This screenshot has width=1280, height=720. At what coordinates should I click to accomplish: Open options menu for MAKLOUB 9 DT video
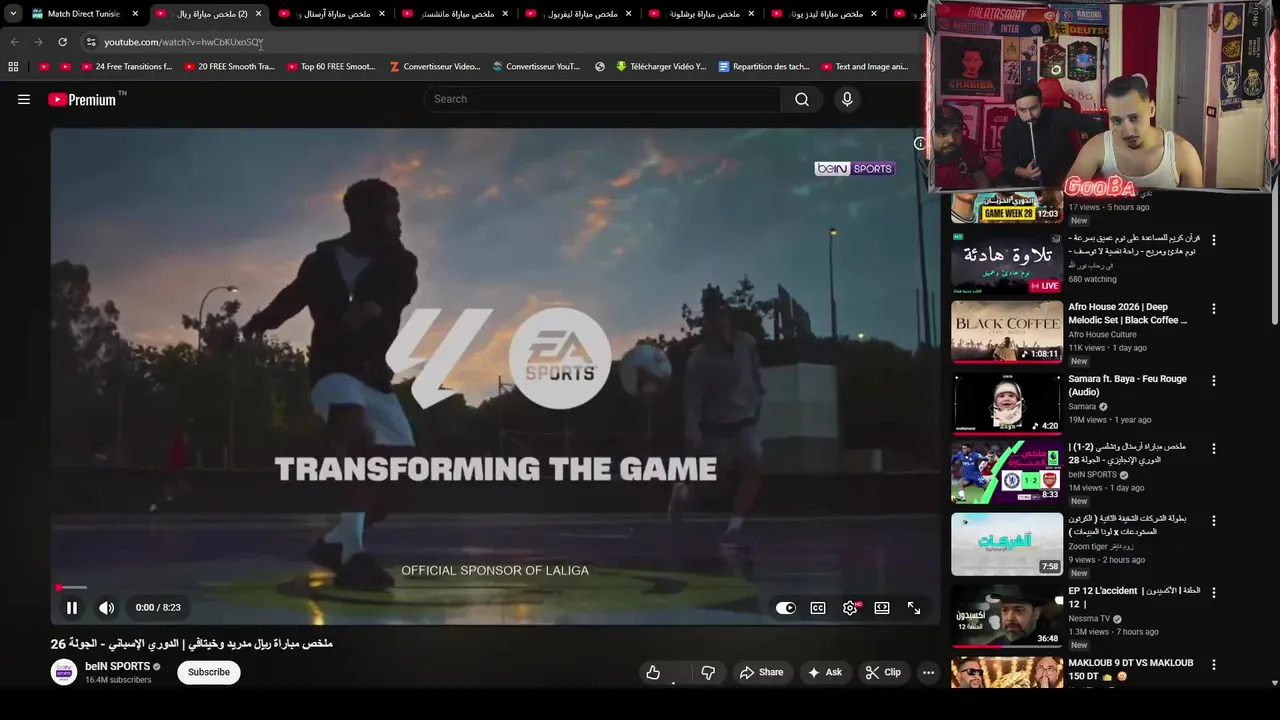coord(1214,665)
